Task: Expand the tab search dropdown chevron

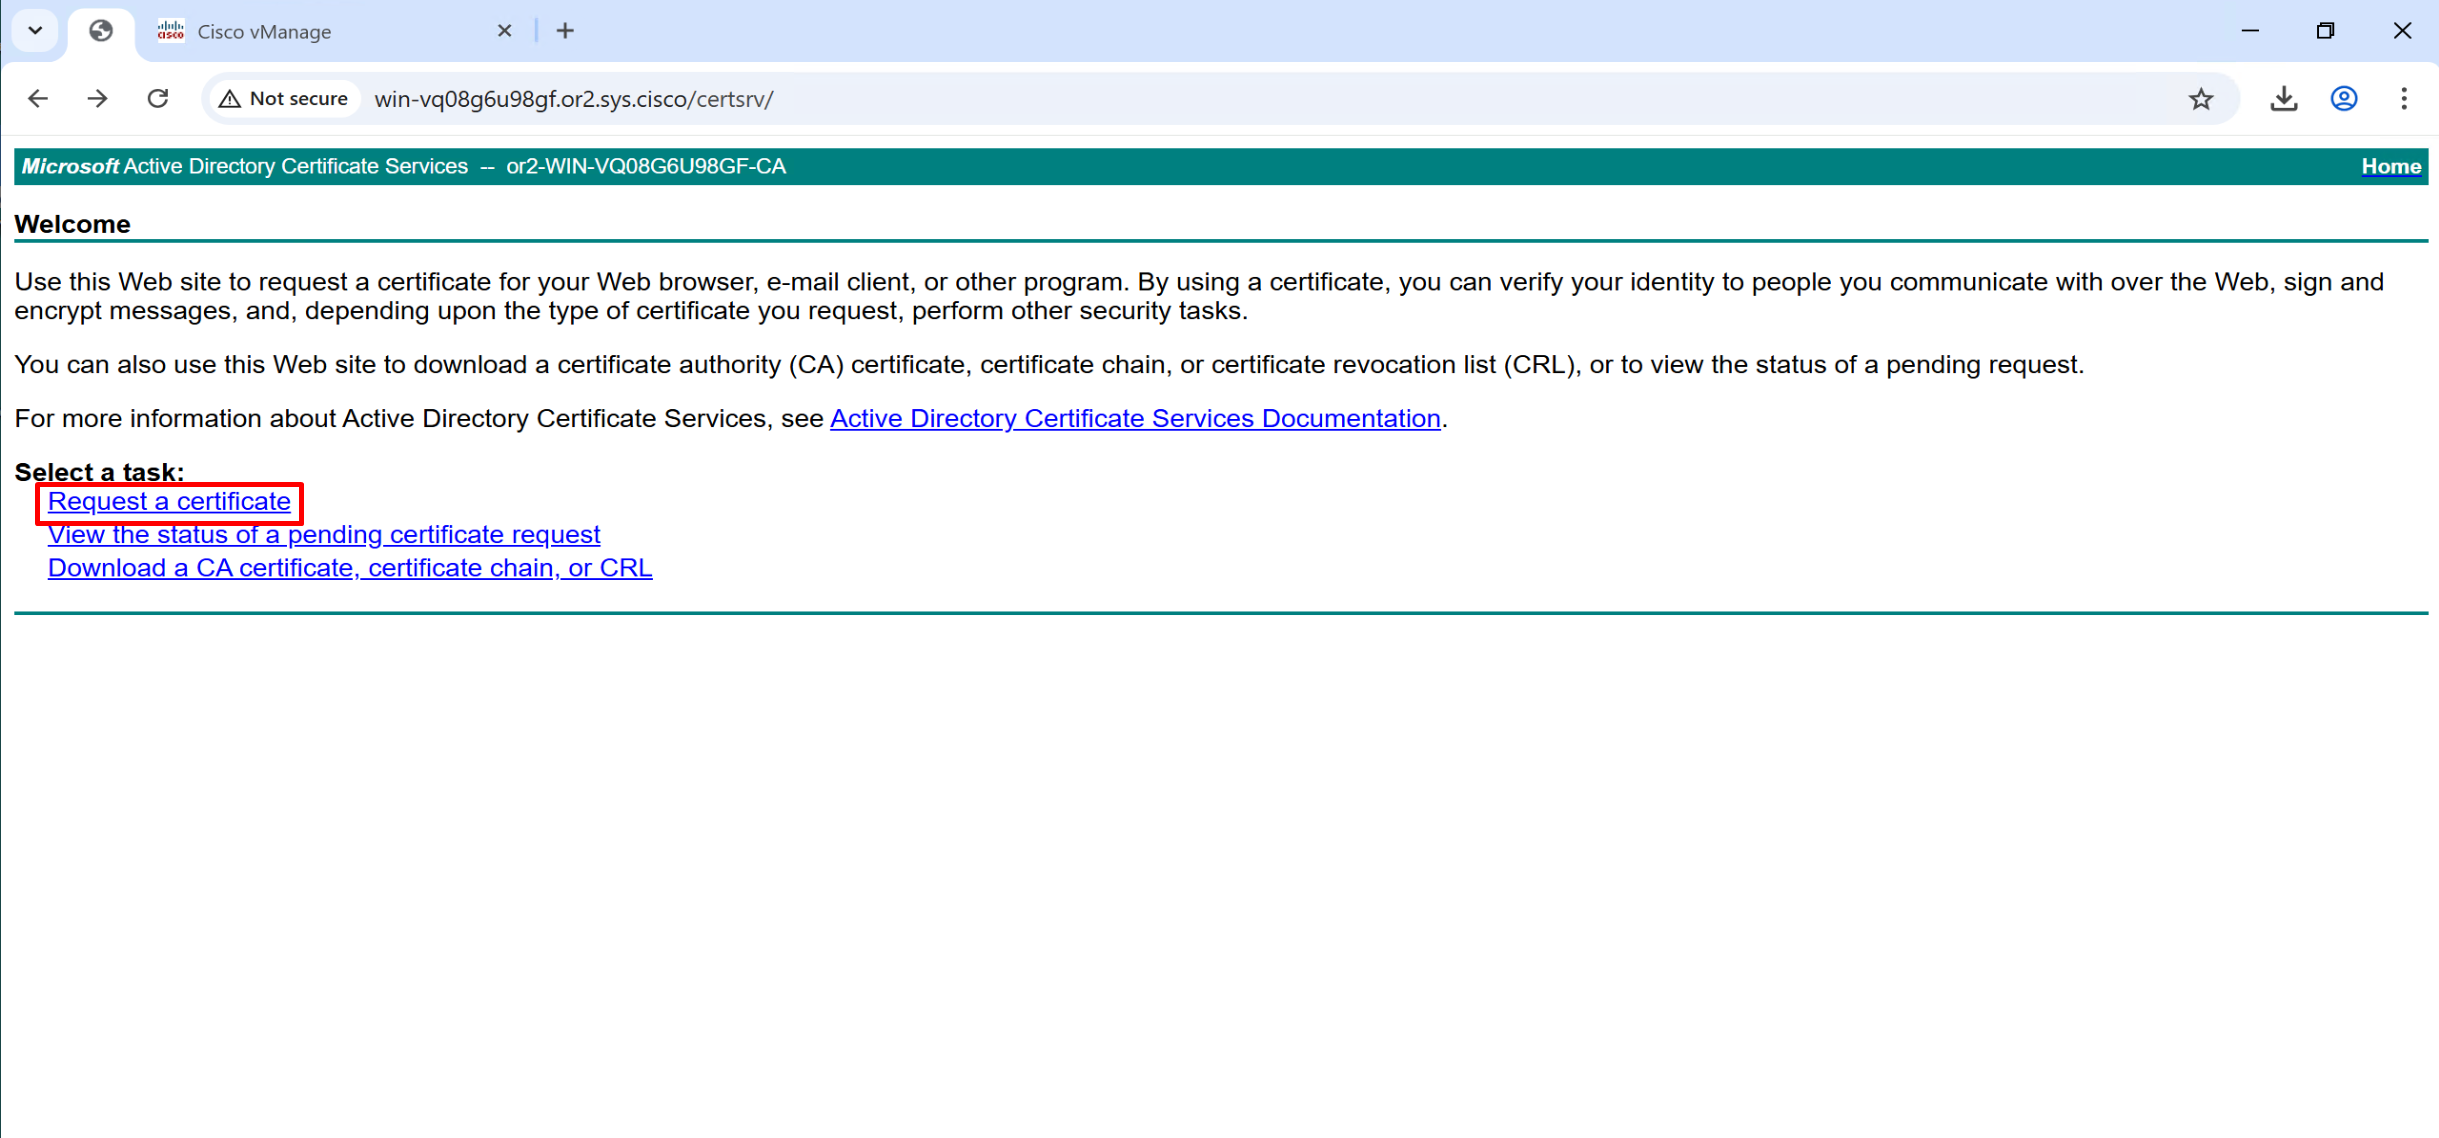Action: tap(35, 31)
